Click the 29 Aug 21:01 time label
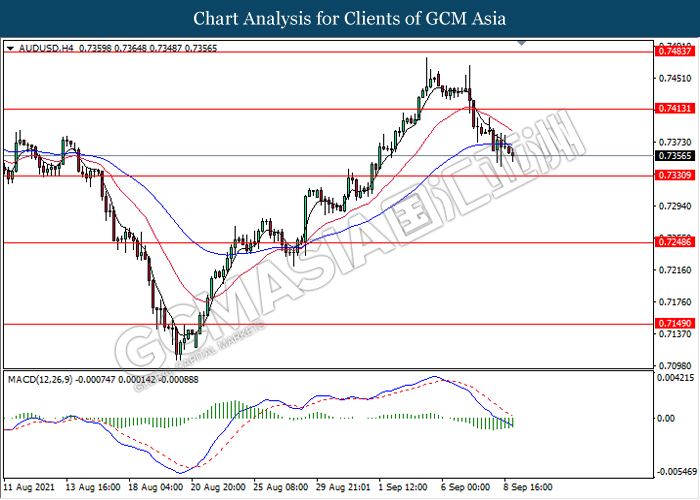The height and width of the screenshot is (500, 700). click(x=343, y=487)
